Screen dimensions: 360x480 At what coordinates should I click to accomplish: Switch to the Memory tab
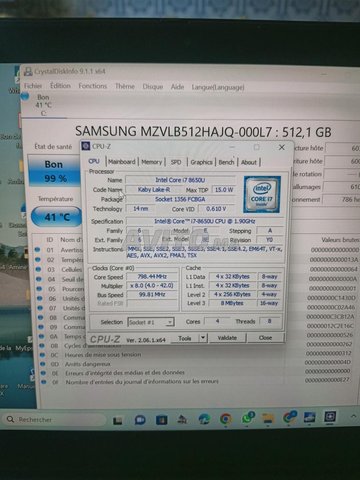(151, 162)
